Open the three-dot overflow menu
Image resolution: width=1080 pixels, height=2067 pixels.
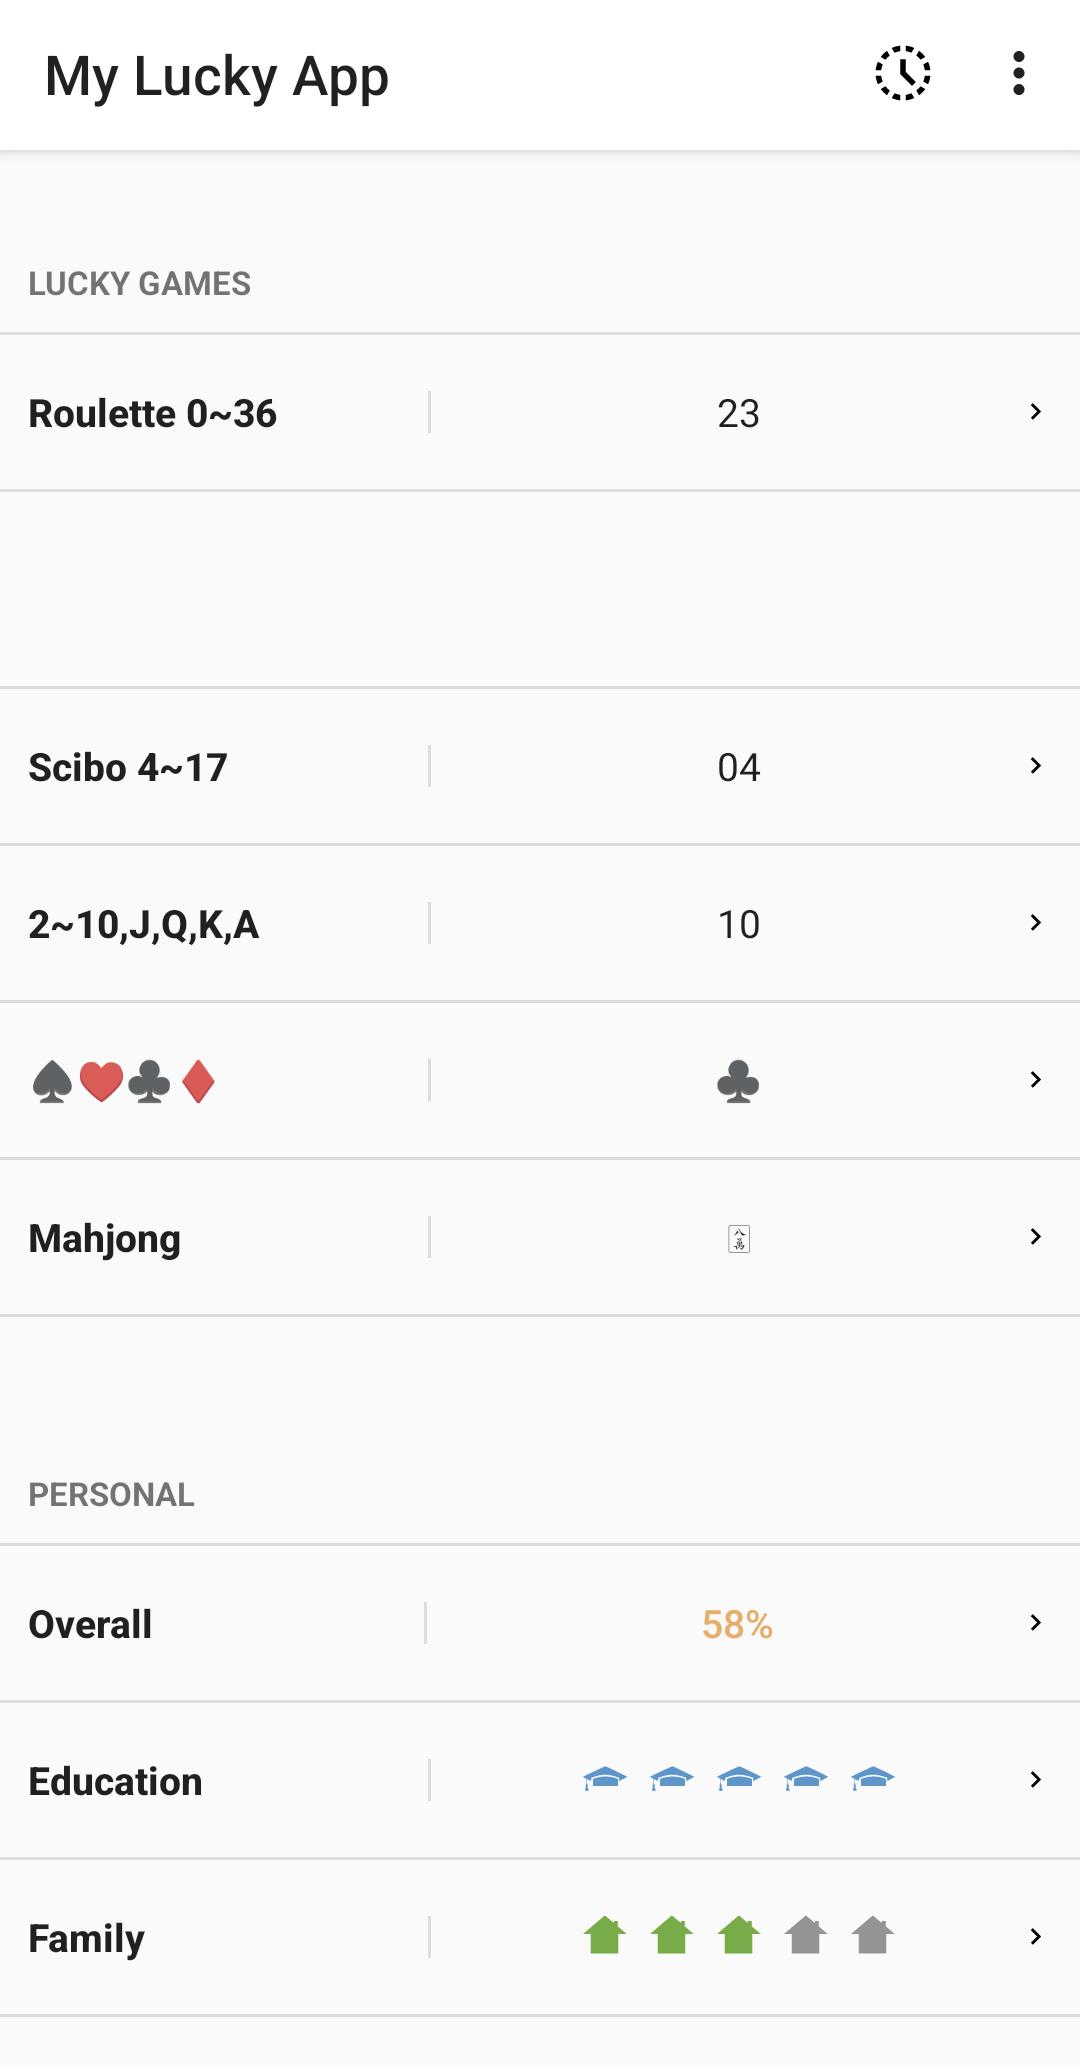[x=1018, y=73]
